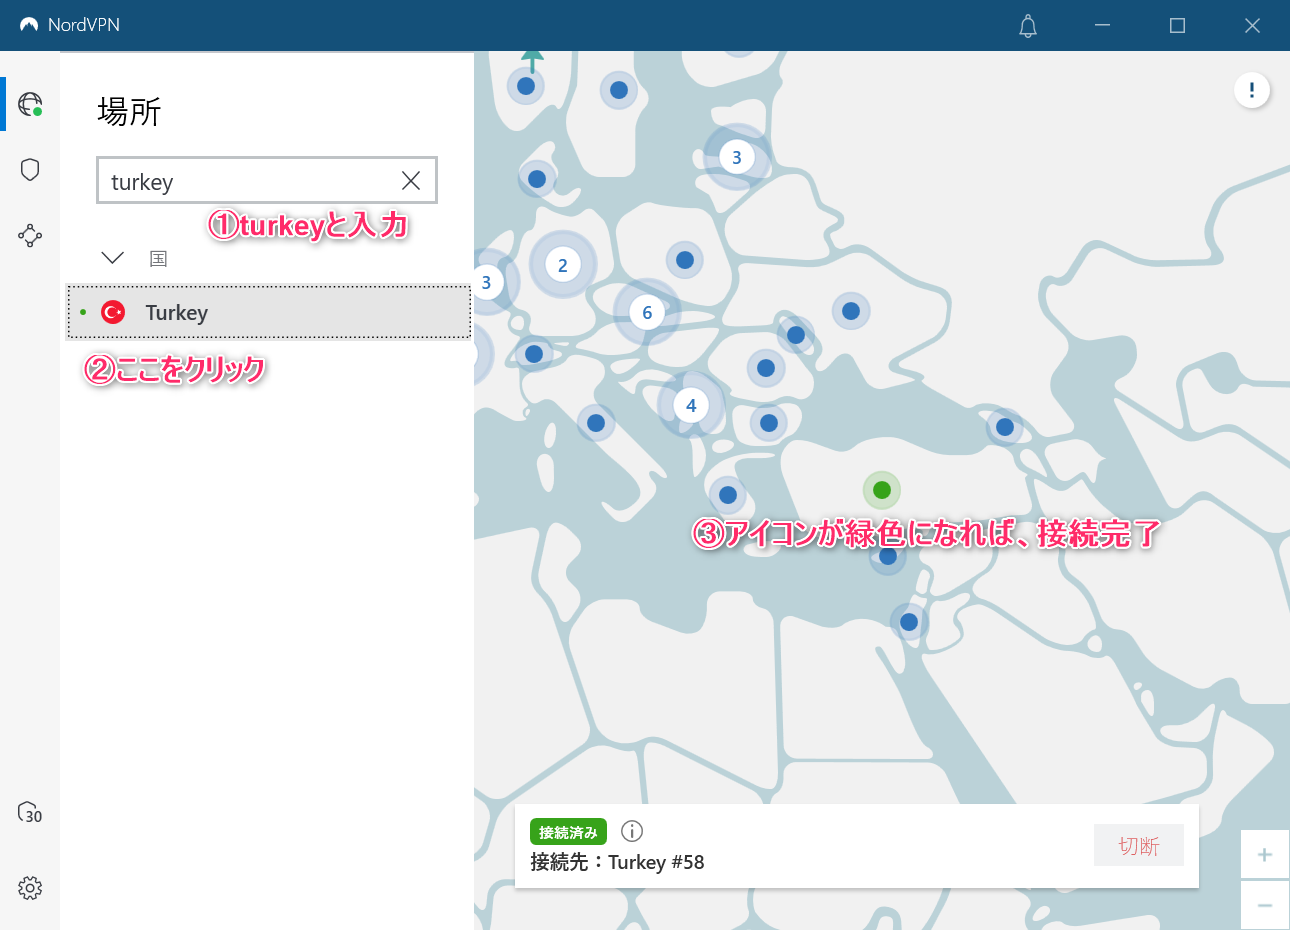Screen dimensions: 1290x930
Task: Click the NordVPN logo in title bar
Action: tap(29, 25)
